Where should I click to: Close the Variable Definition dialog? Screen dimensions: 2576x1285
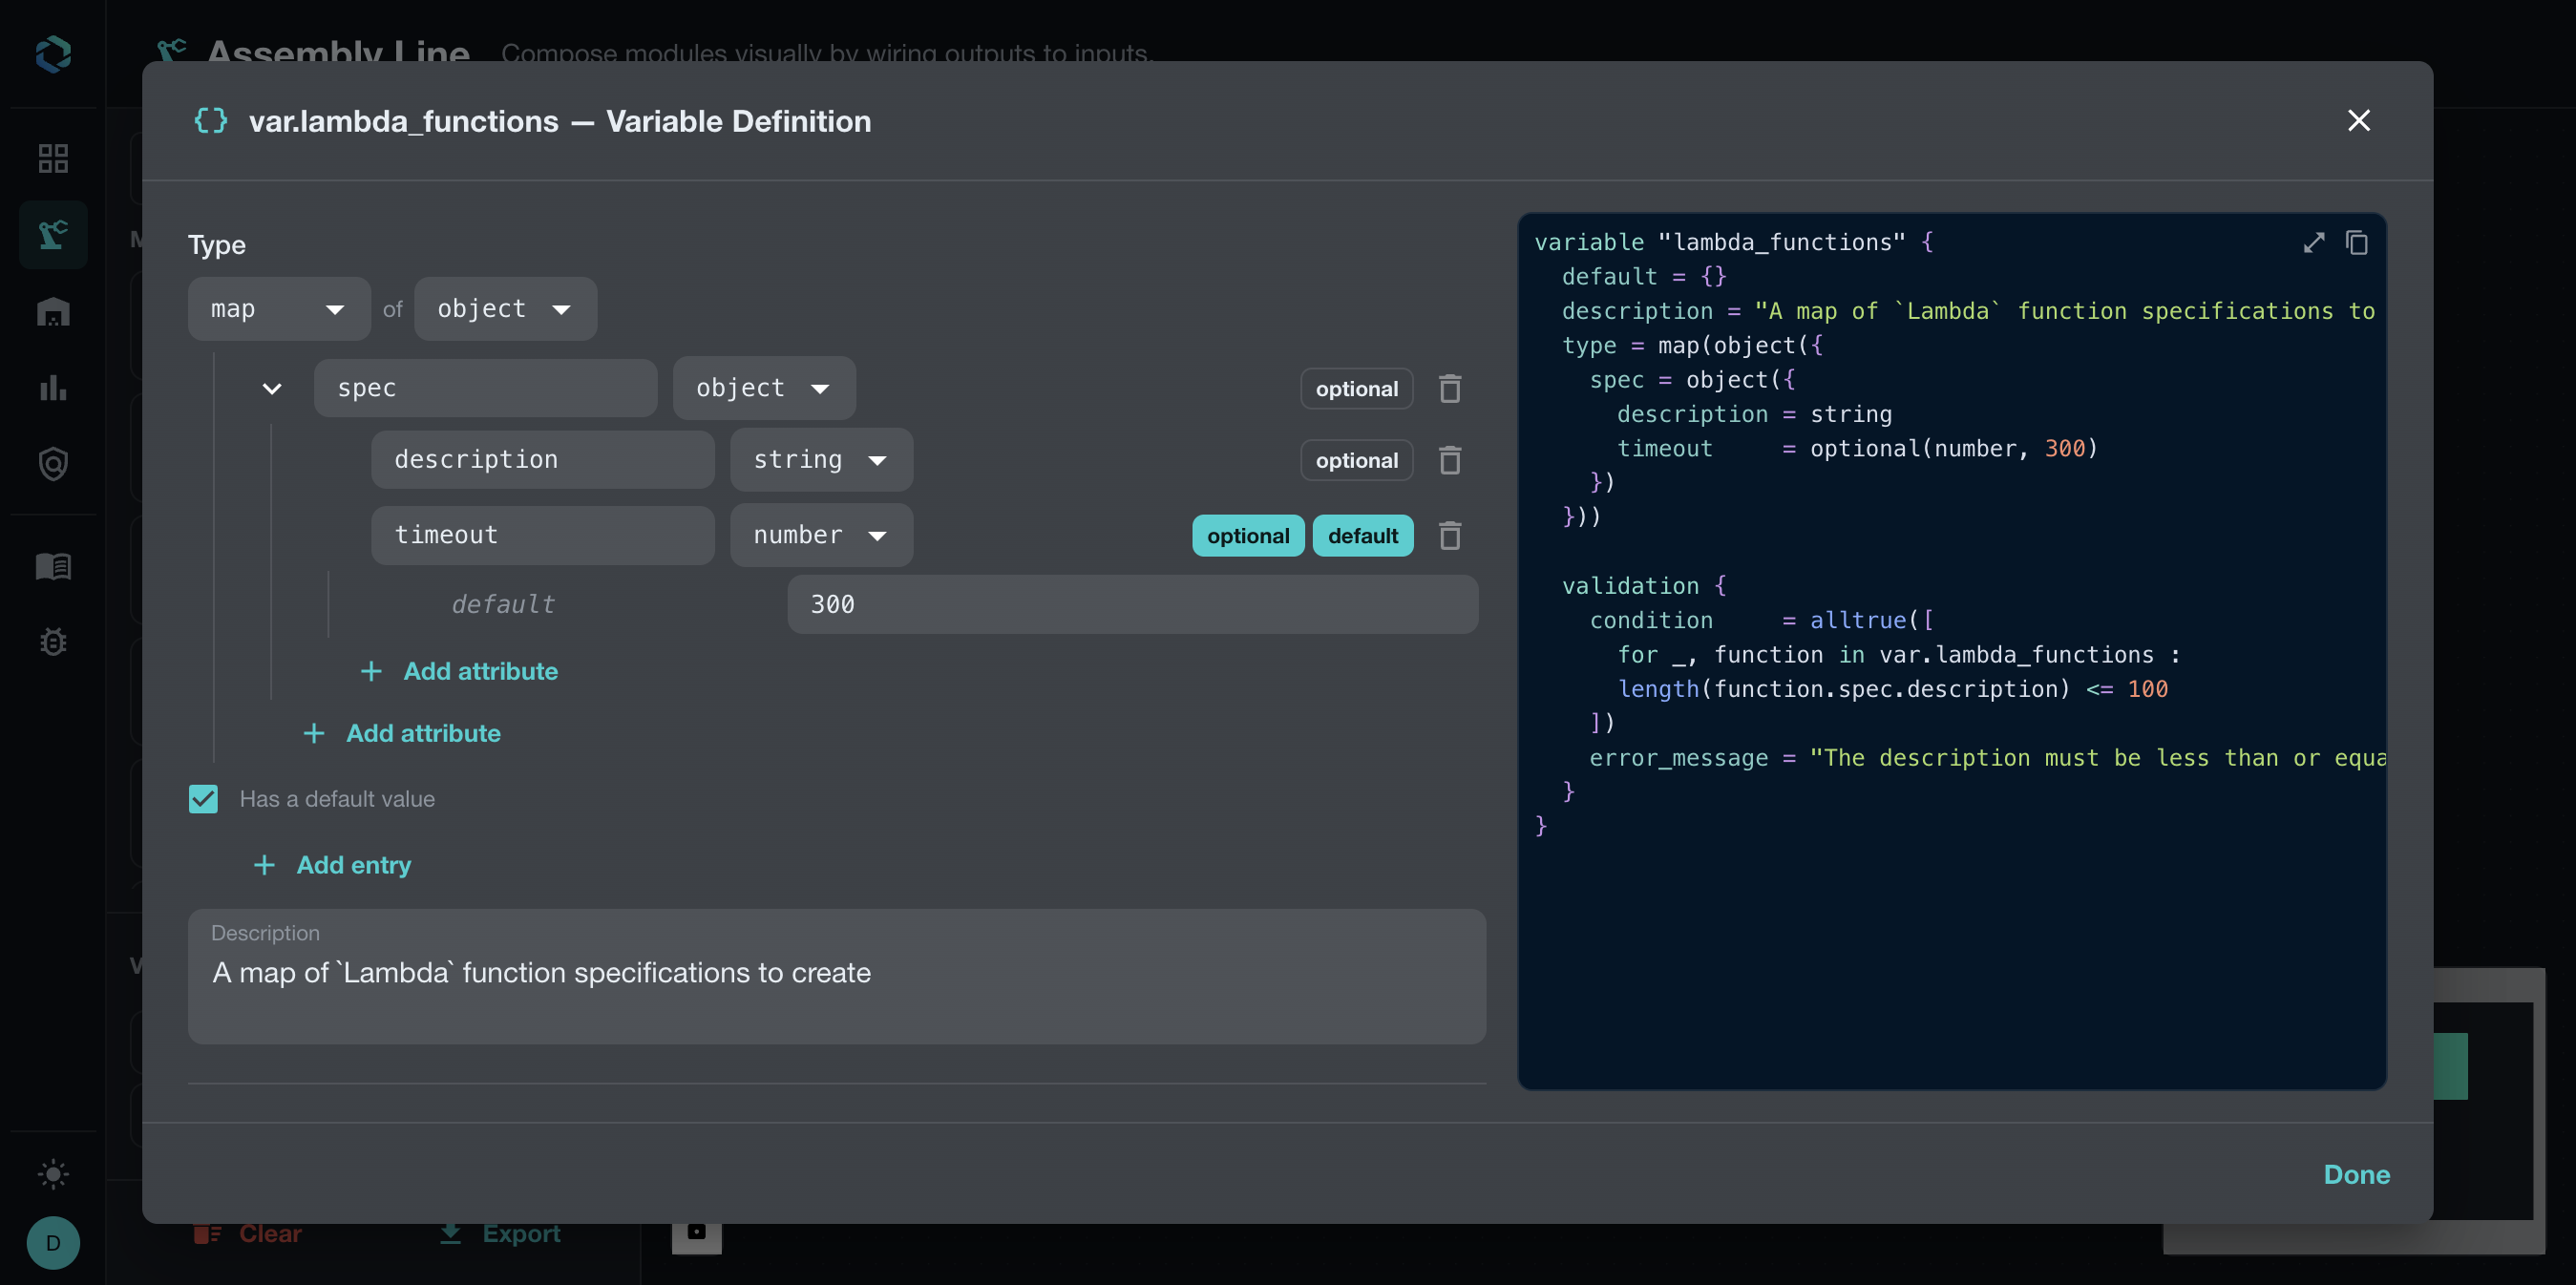(2359, 121)
